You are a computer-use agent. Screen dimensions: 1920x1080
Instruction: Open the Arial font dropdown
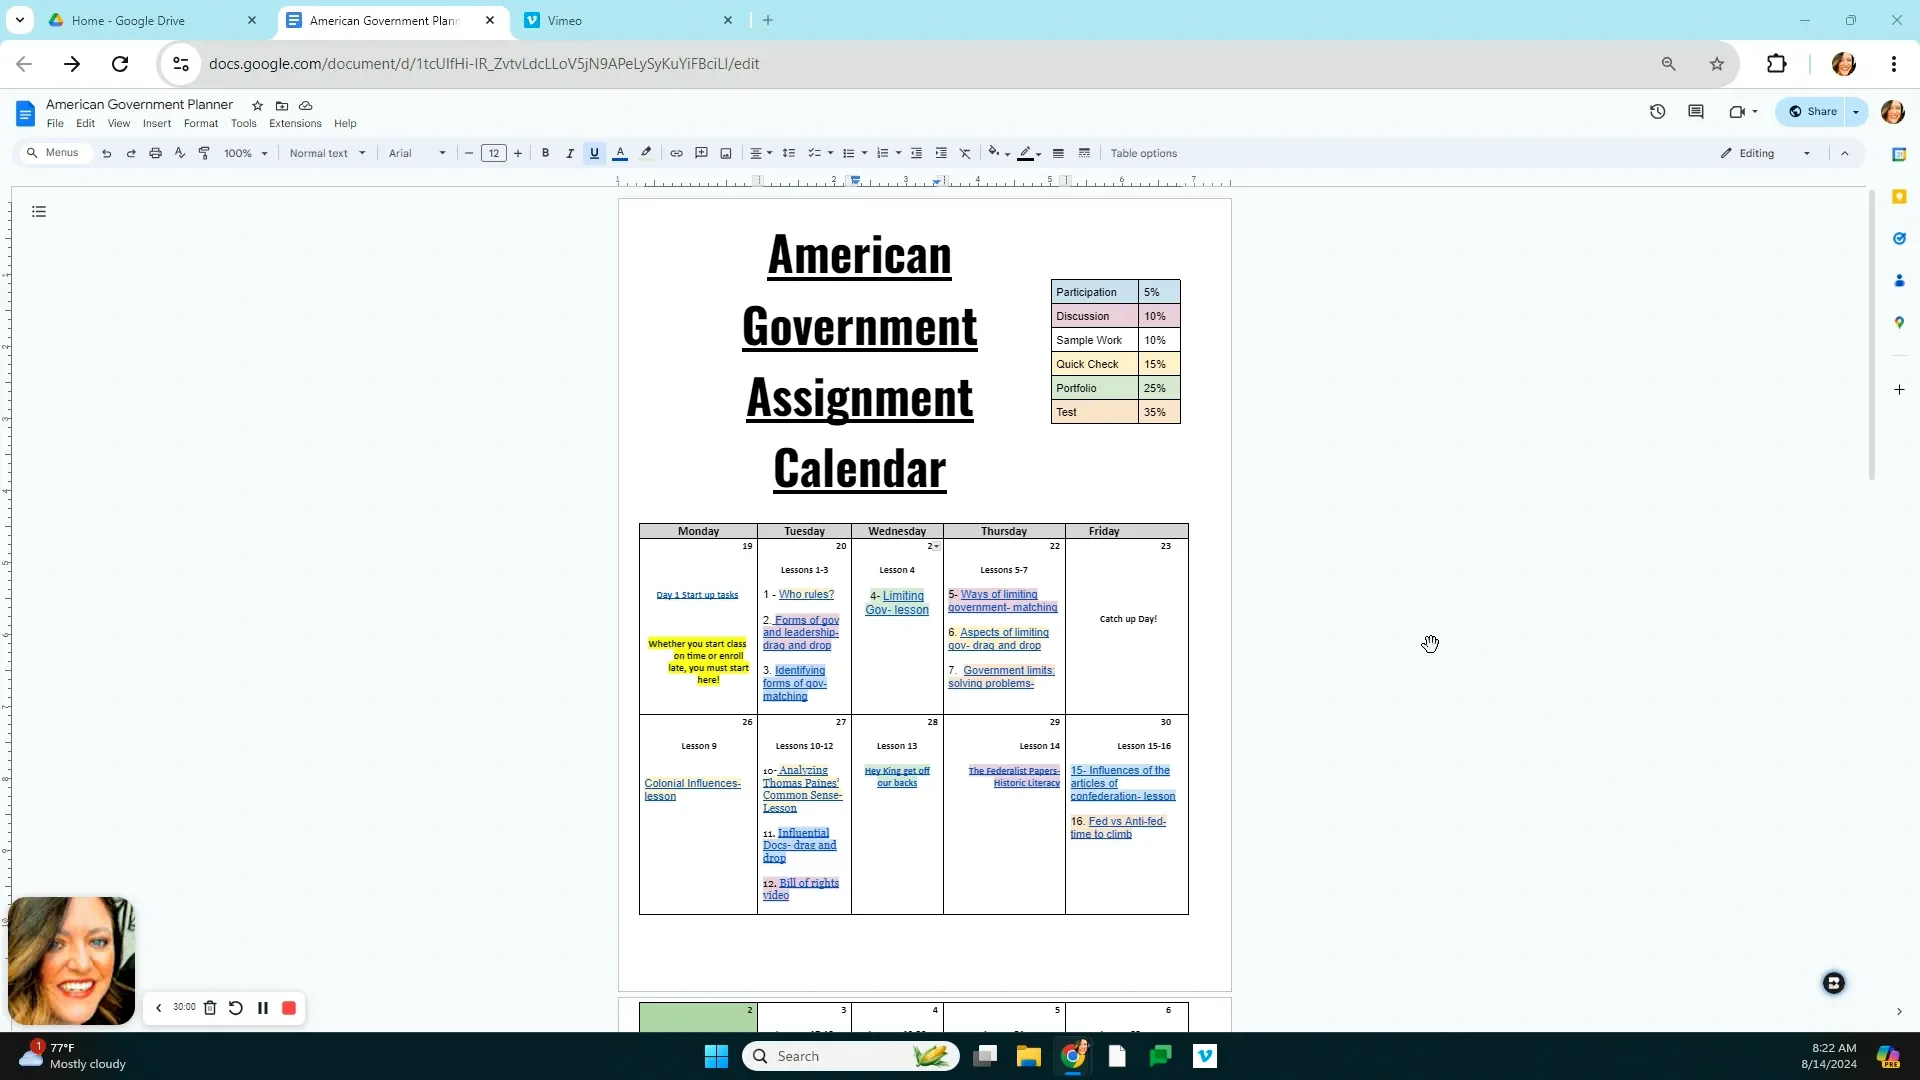coord(417,153)
